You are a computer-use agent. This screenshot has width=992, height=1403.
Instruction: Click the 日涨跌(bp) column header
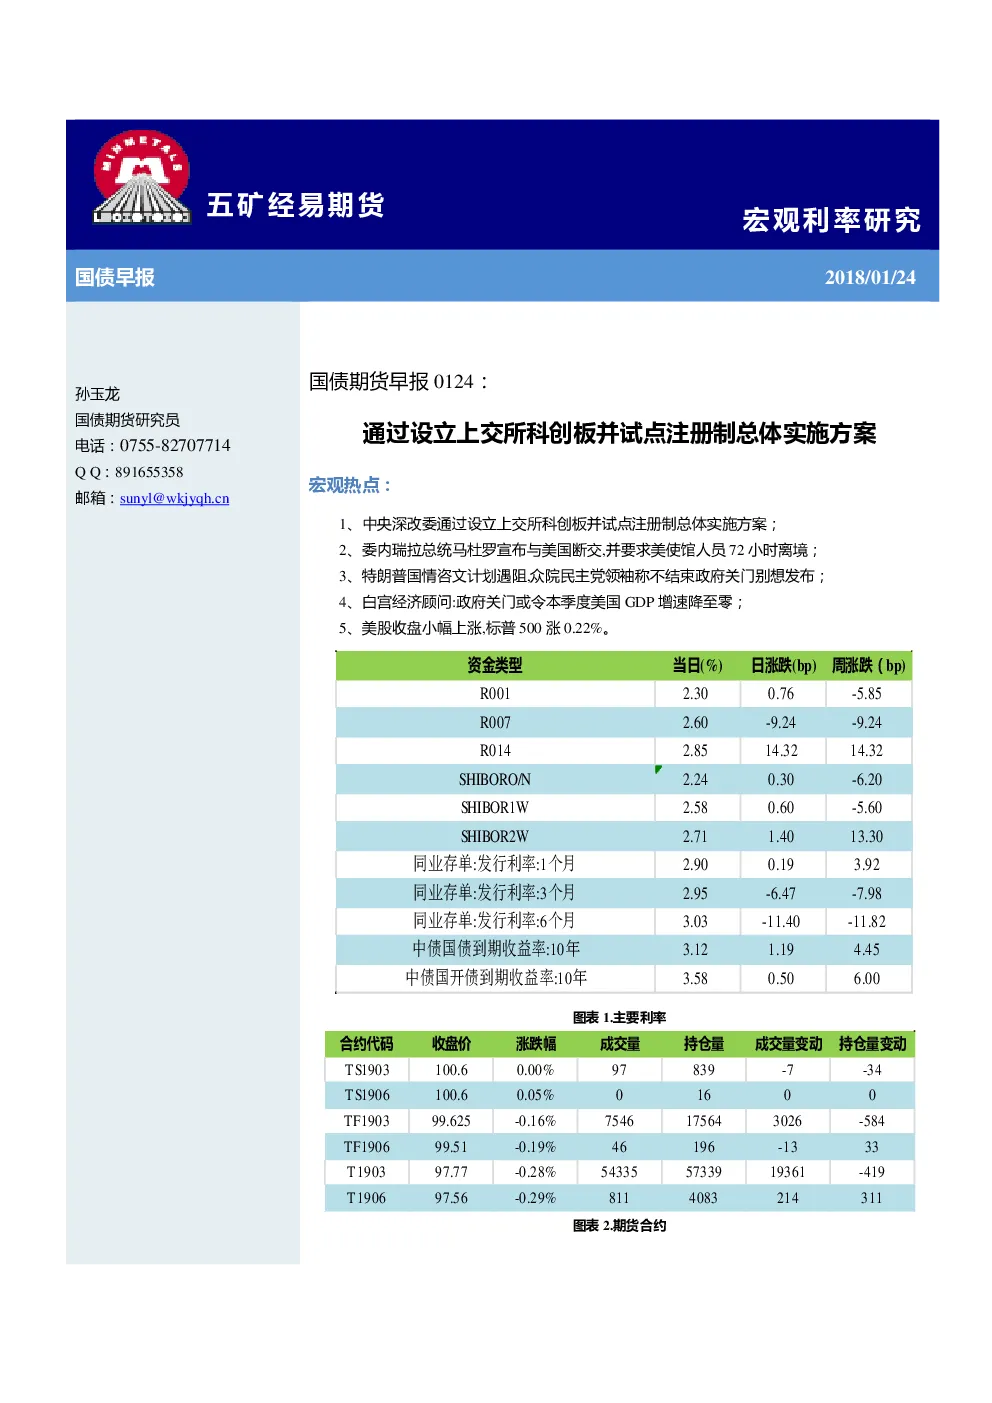click(783, 665)
